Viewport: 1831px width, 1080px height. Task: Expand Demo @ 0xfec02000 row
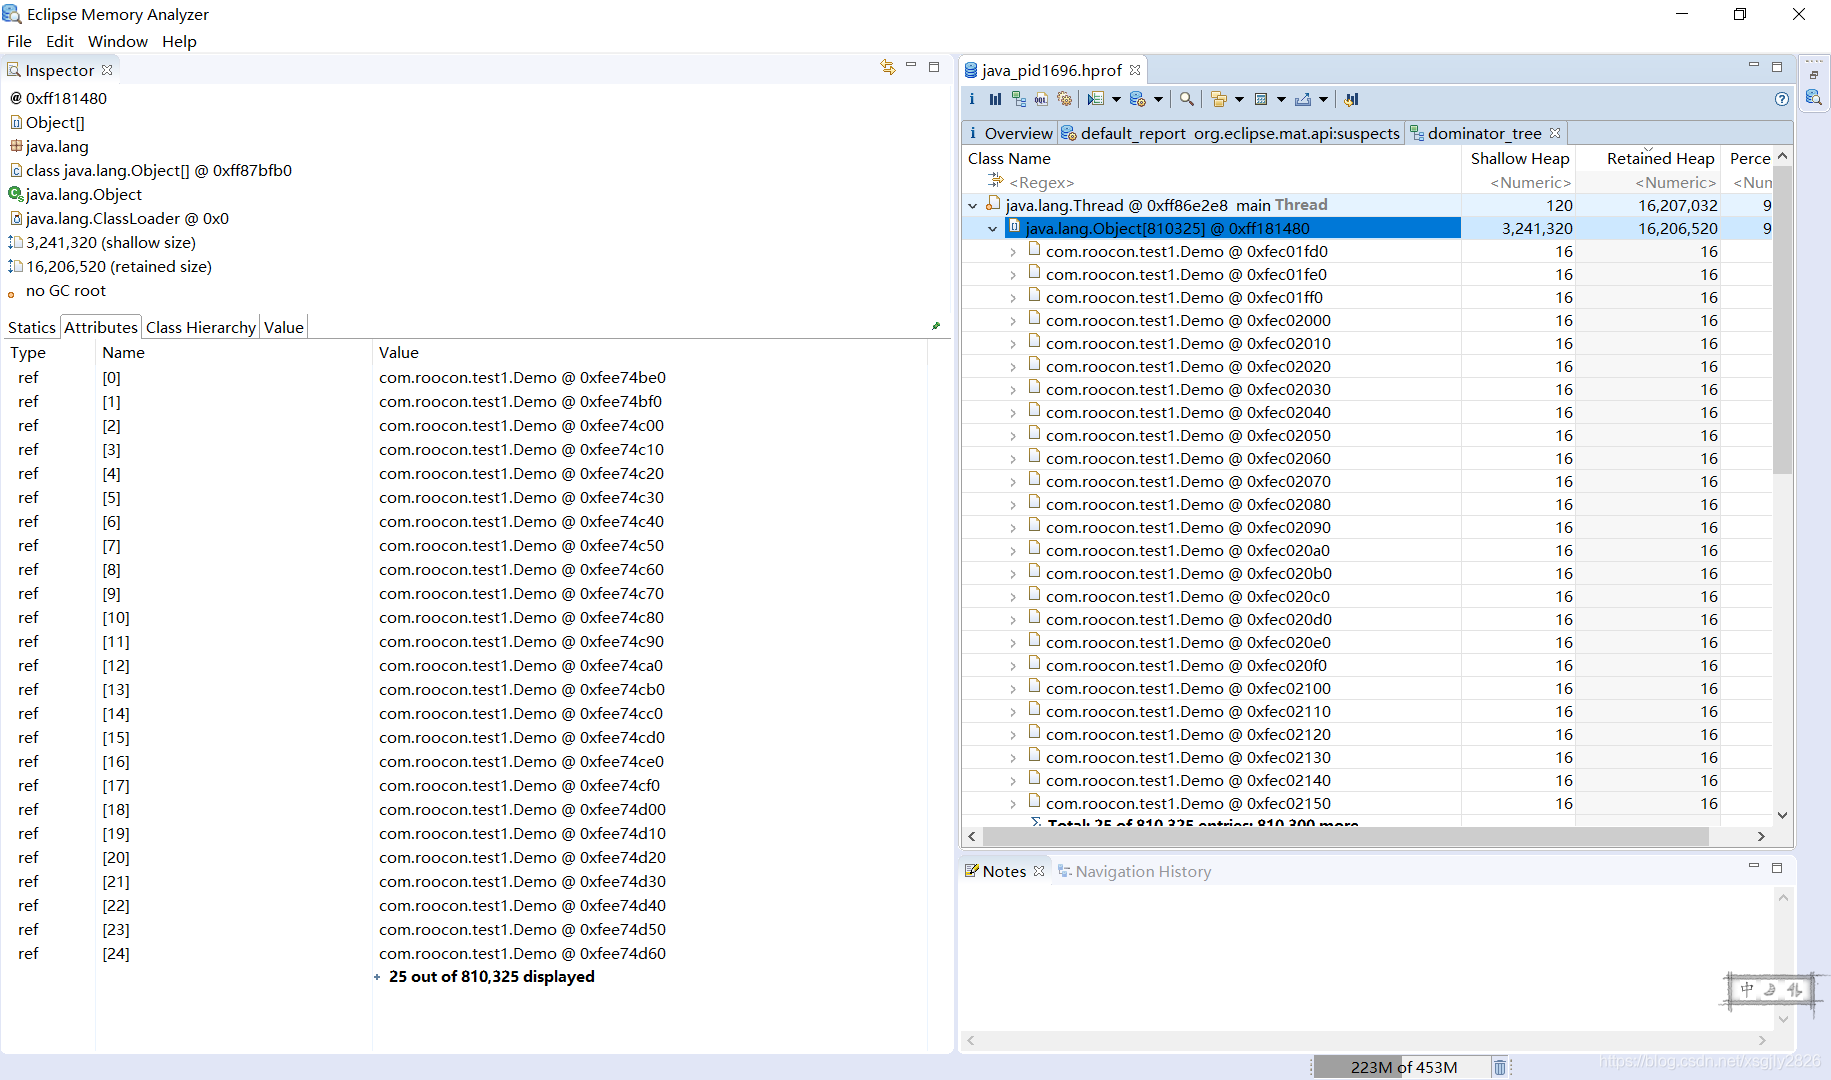point(1013,321)
